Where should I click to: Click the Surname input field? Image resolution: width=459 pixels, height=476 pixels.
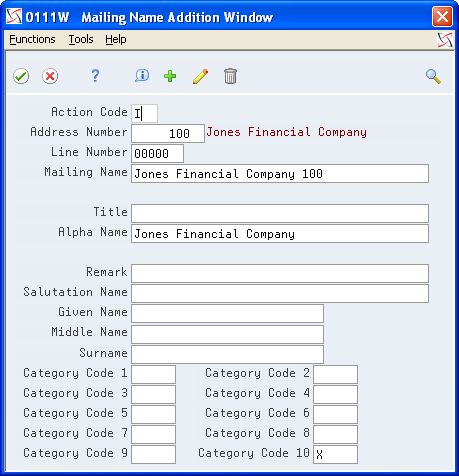[227, 354]
